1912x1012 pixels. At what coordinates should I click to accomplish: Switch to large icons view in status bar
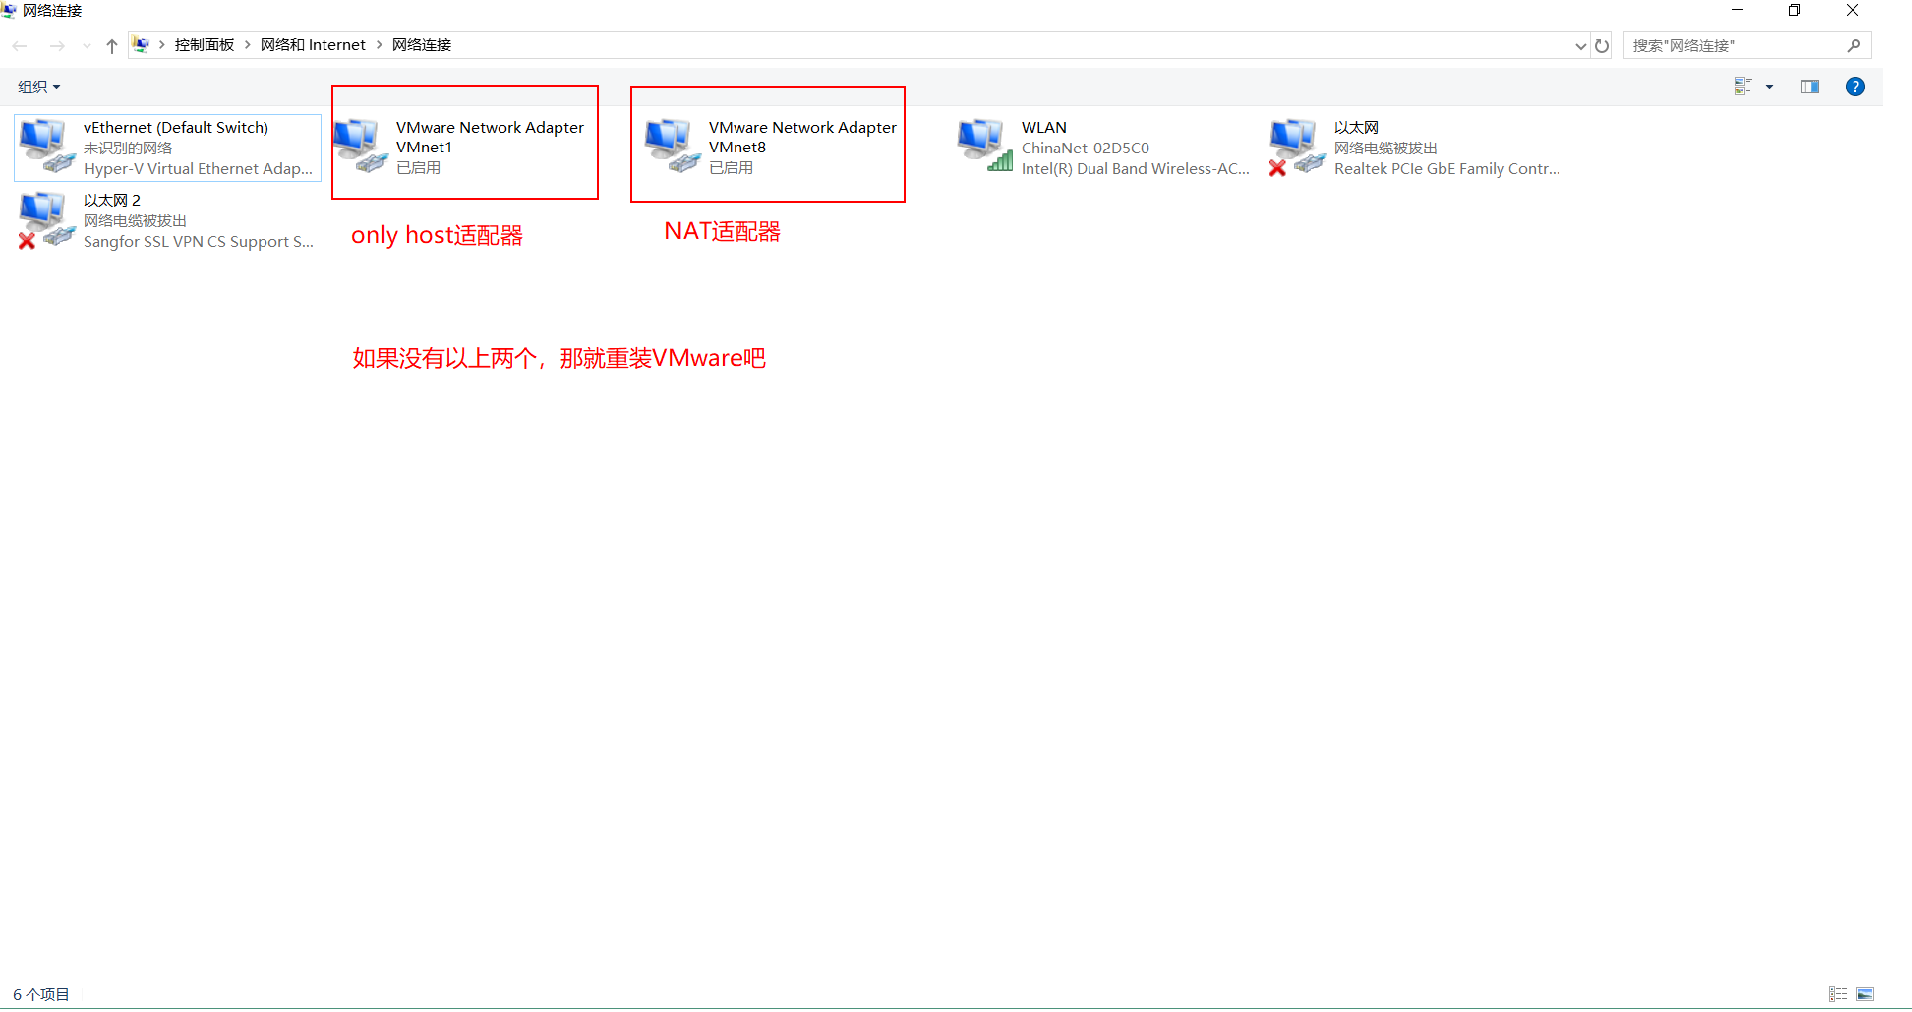click(x=1866, y=993)
